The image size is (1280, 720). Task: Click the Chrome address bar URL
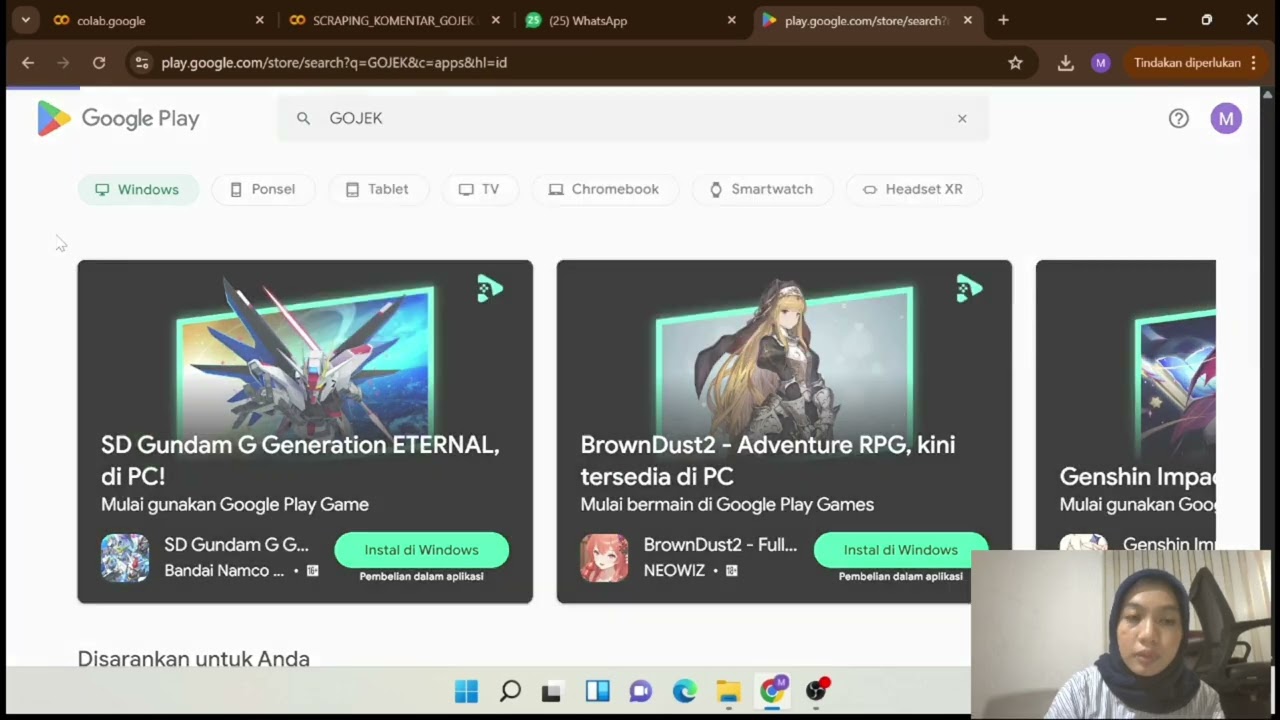tap(334, 63)
